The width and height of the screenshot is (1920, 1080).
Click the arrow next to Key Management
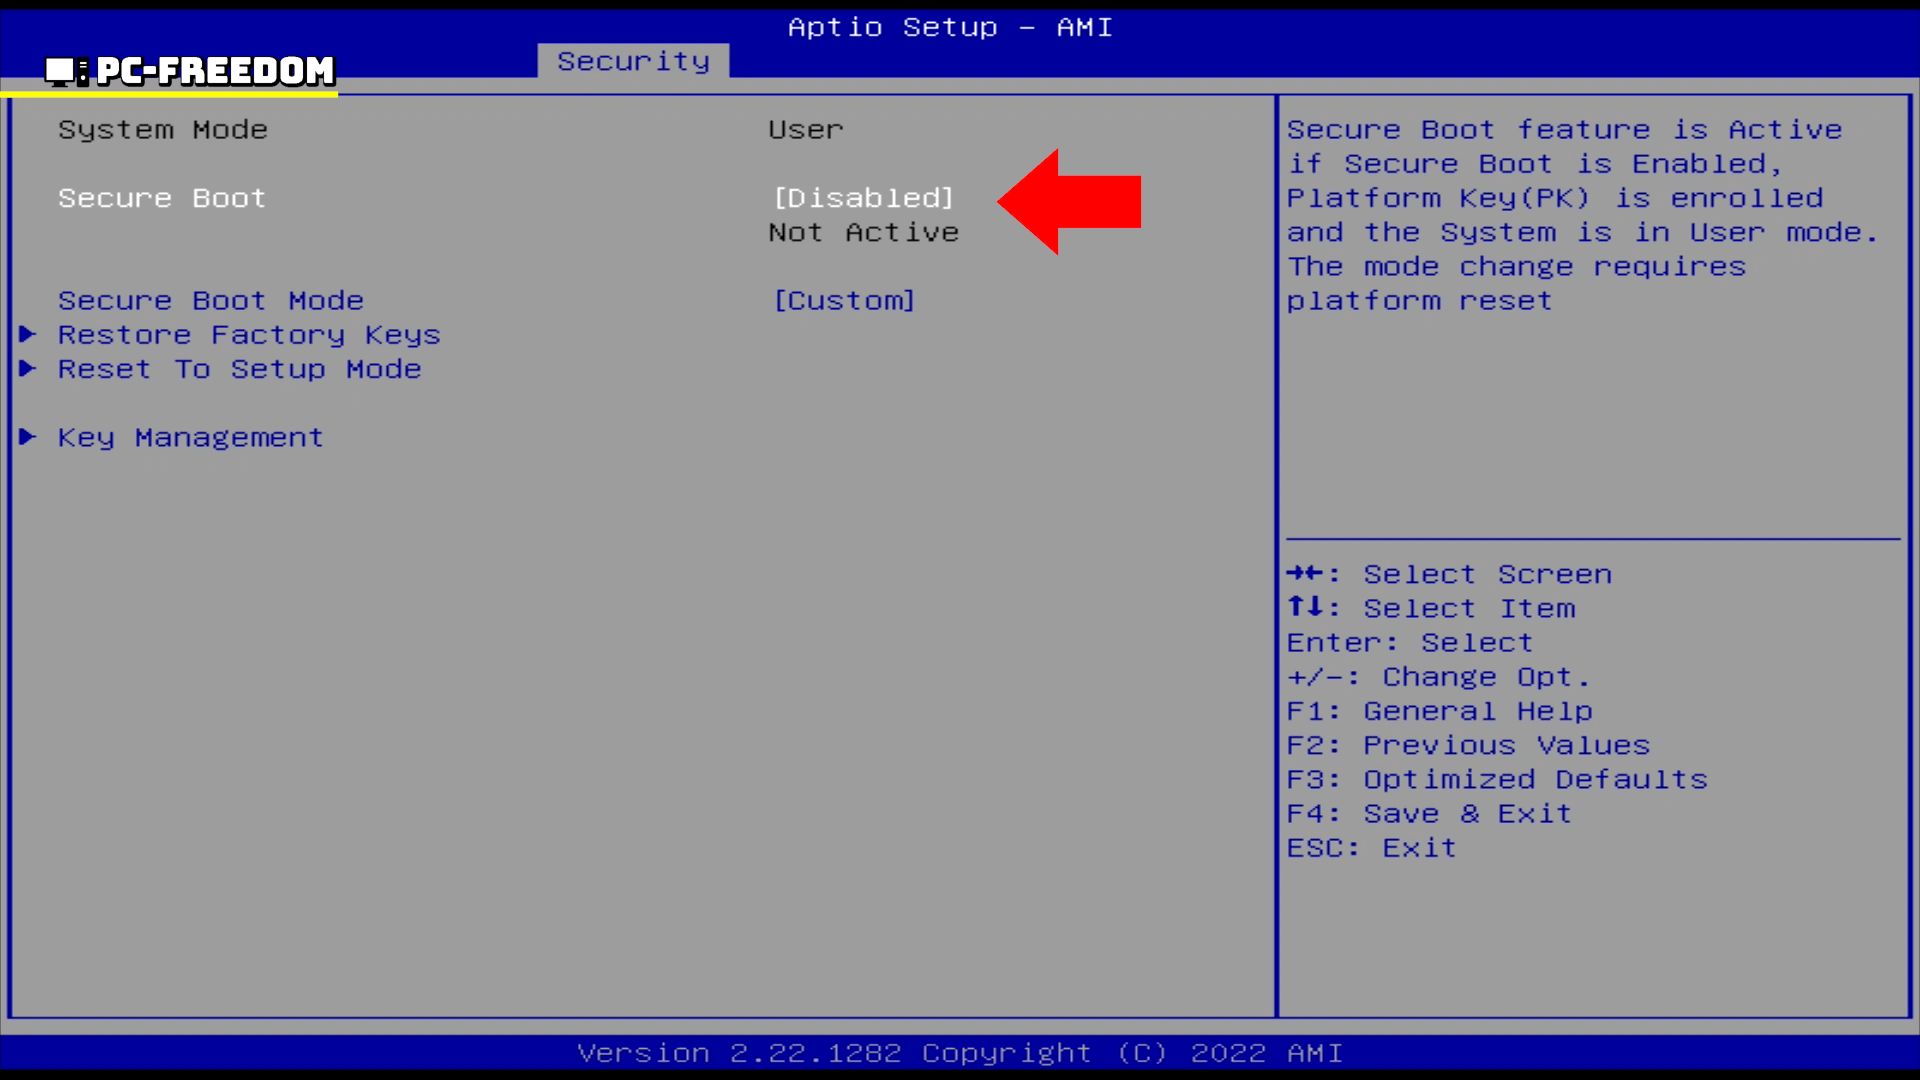[x=28, y=437]
